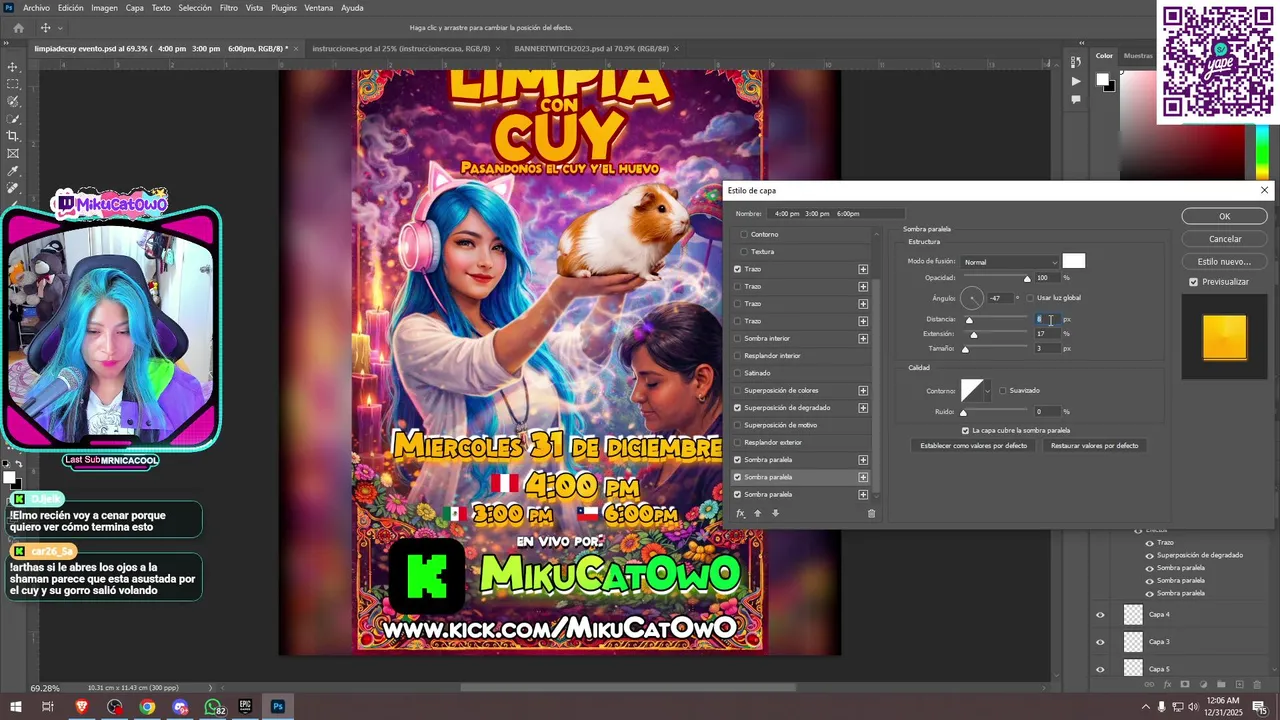Enable Usar luz global checkbox
1280x720 pixels.
[1030, 298]
